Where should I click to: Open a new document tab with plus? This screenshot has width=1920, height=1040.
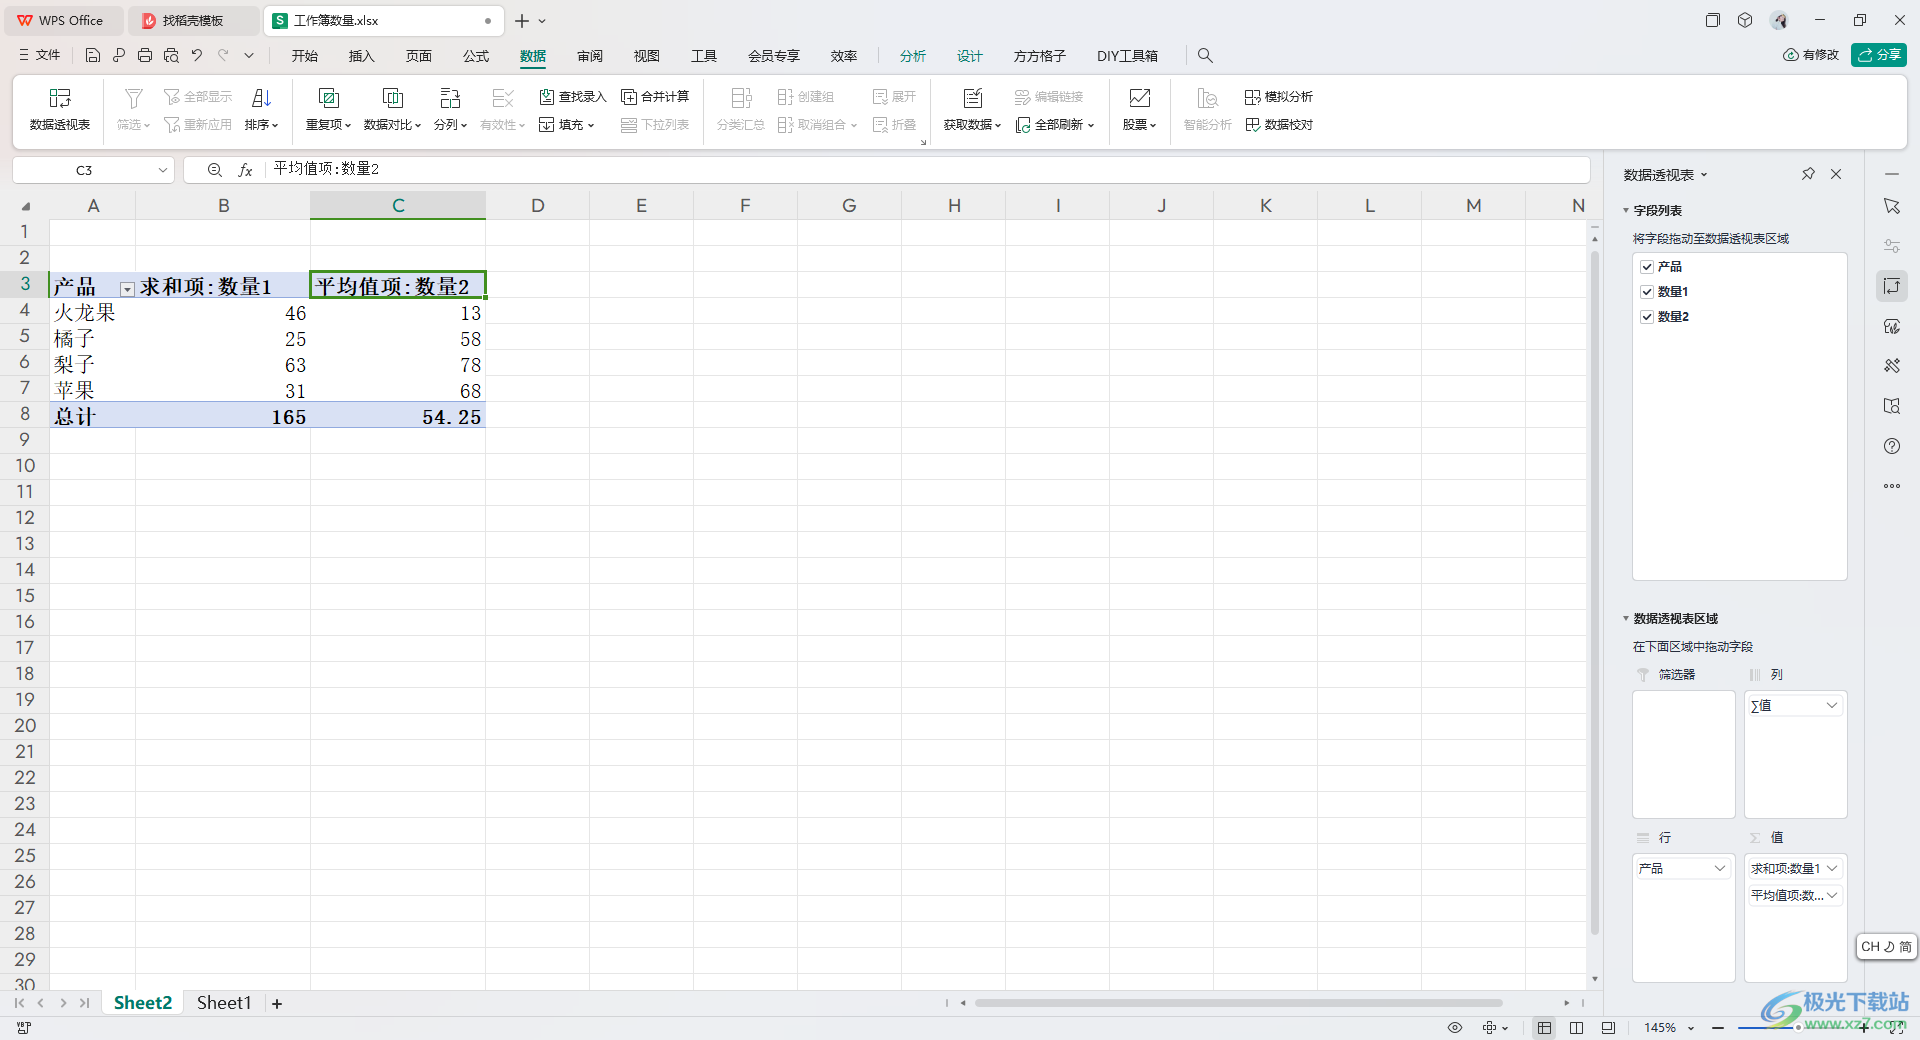(x=522, y=21)
